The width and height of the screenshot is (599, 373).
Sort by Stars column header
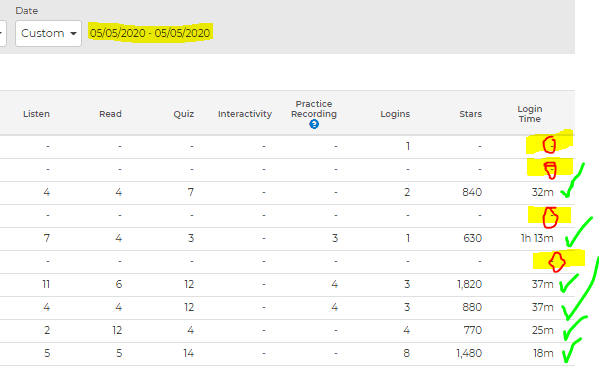[471, 114]
